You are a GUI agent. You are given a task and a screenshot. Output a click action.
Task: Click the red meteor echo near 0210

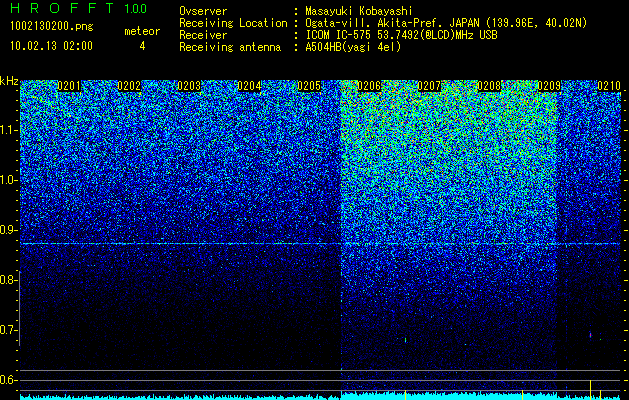click(x=590, y=334)
